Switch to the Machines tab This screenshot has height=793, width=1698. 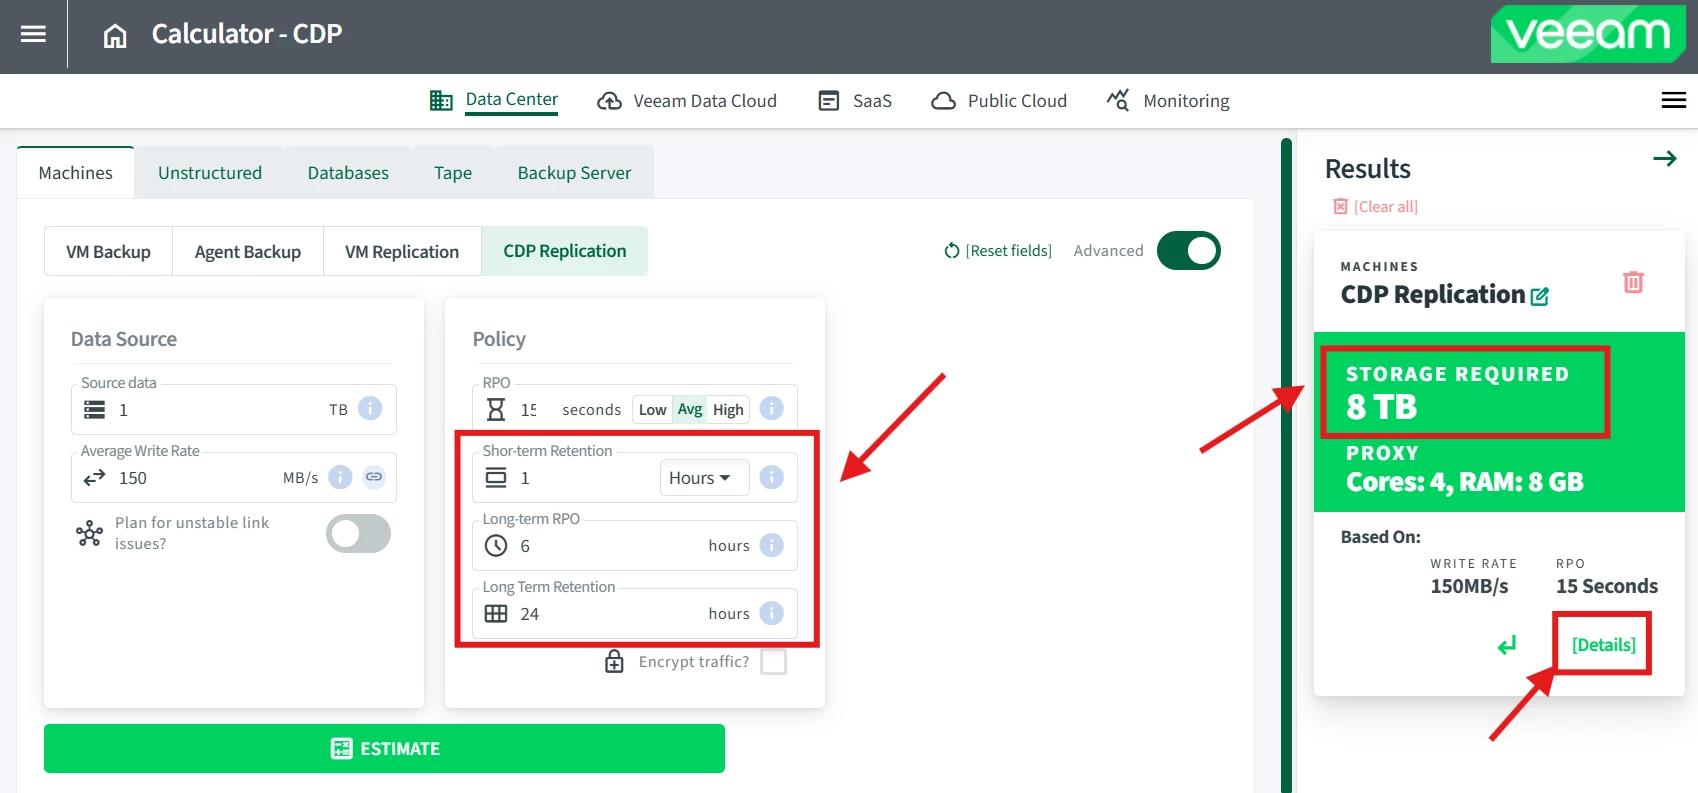click(75, 173)
